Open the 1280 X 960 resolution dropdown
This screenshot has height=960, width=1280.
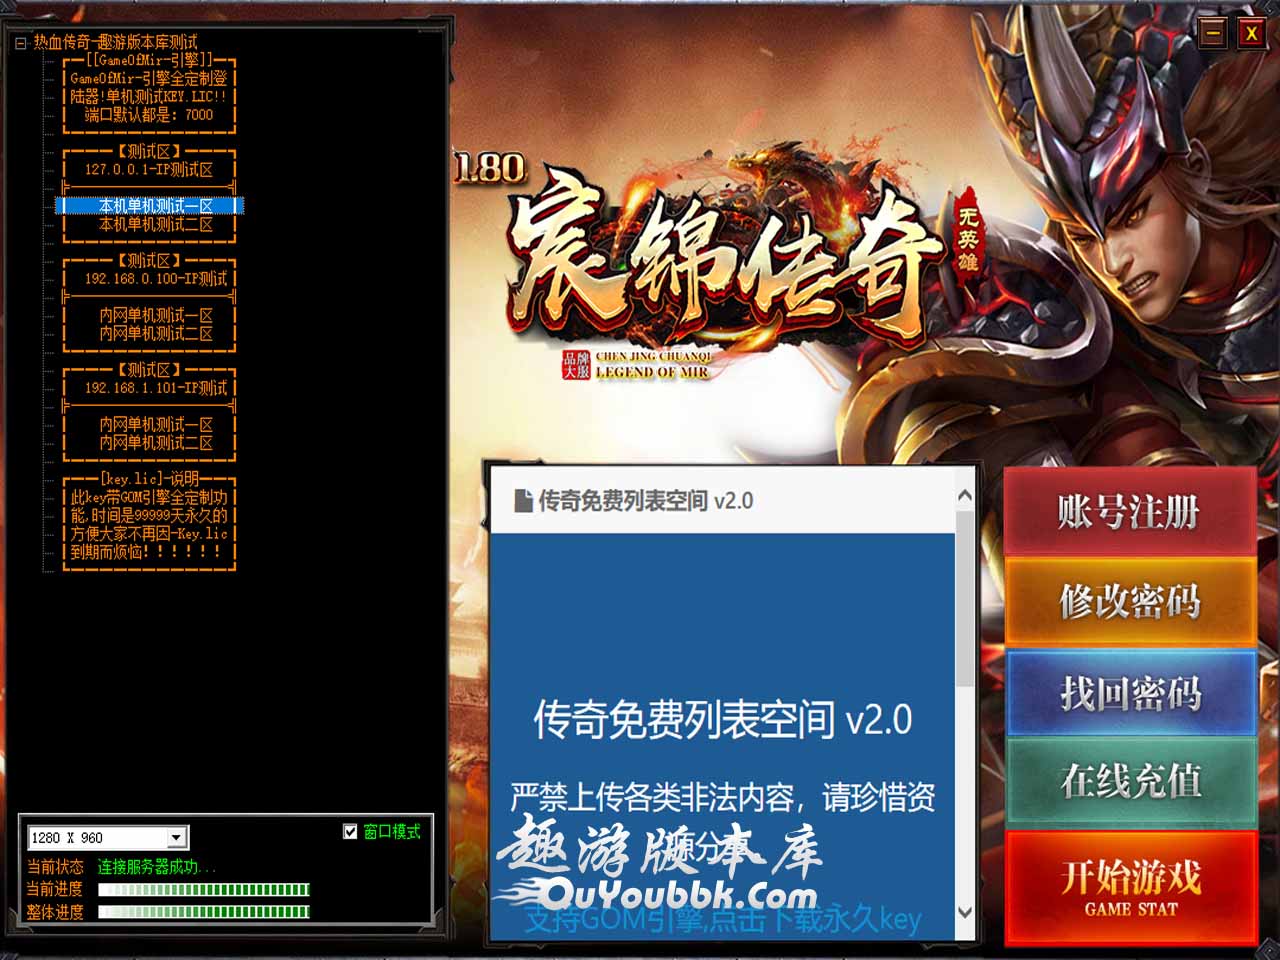(x=176, y=837)
